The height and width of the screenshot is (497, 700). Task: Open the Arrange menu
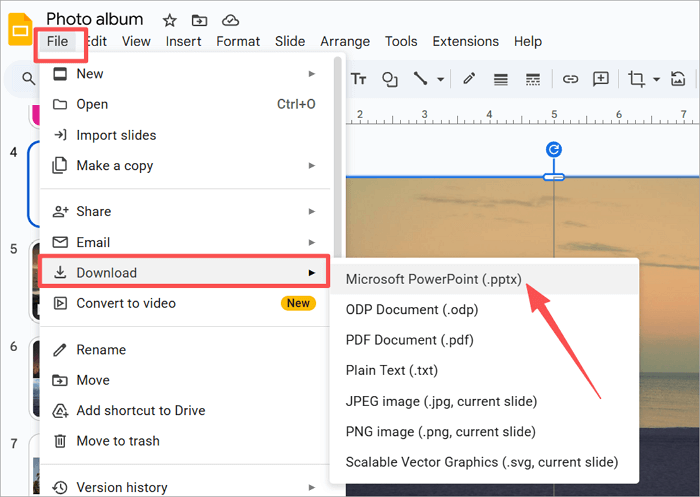point(345,42)
